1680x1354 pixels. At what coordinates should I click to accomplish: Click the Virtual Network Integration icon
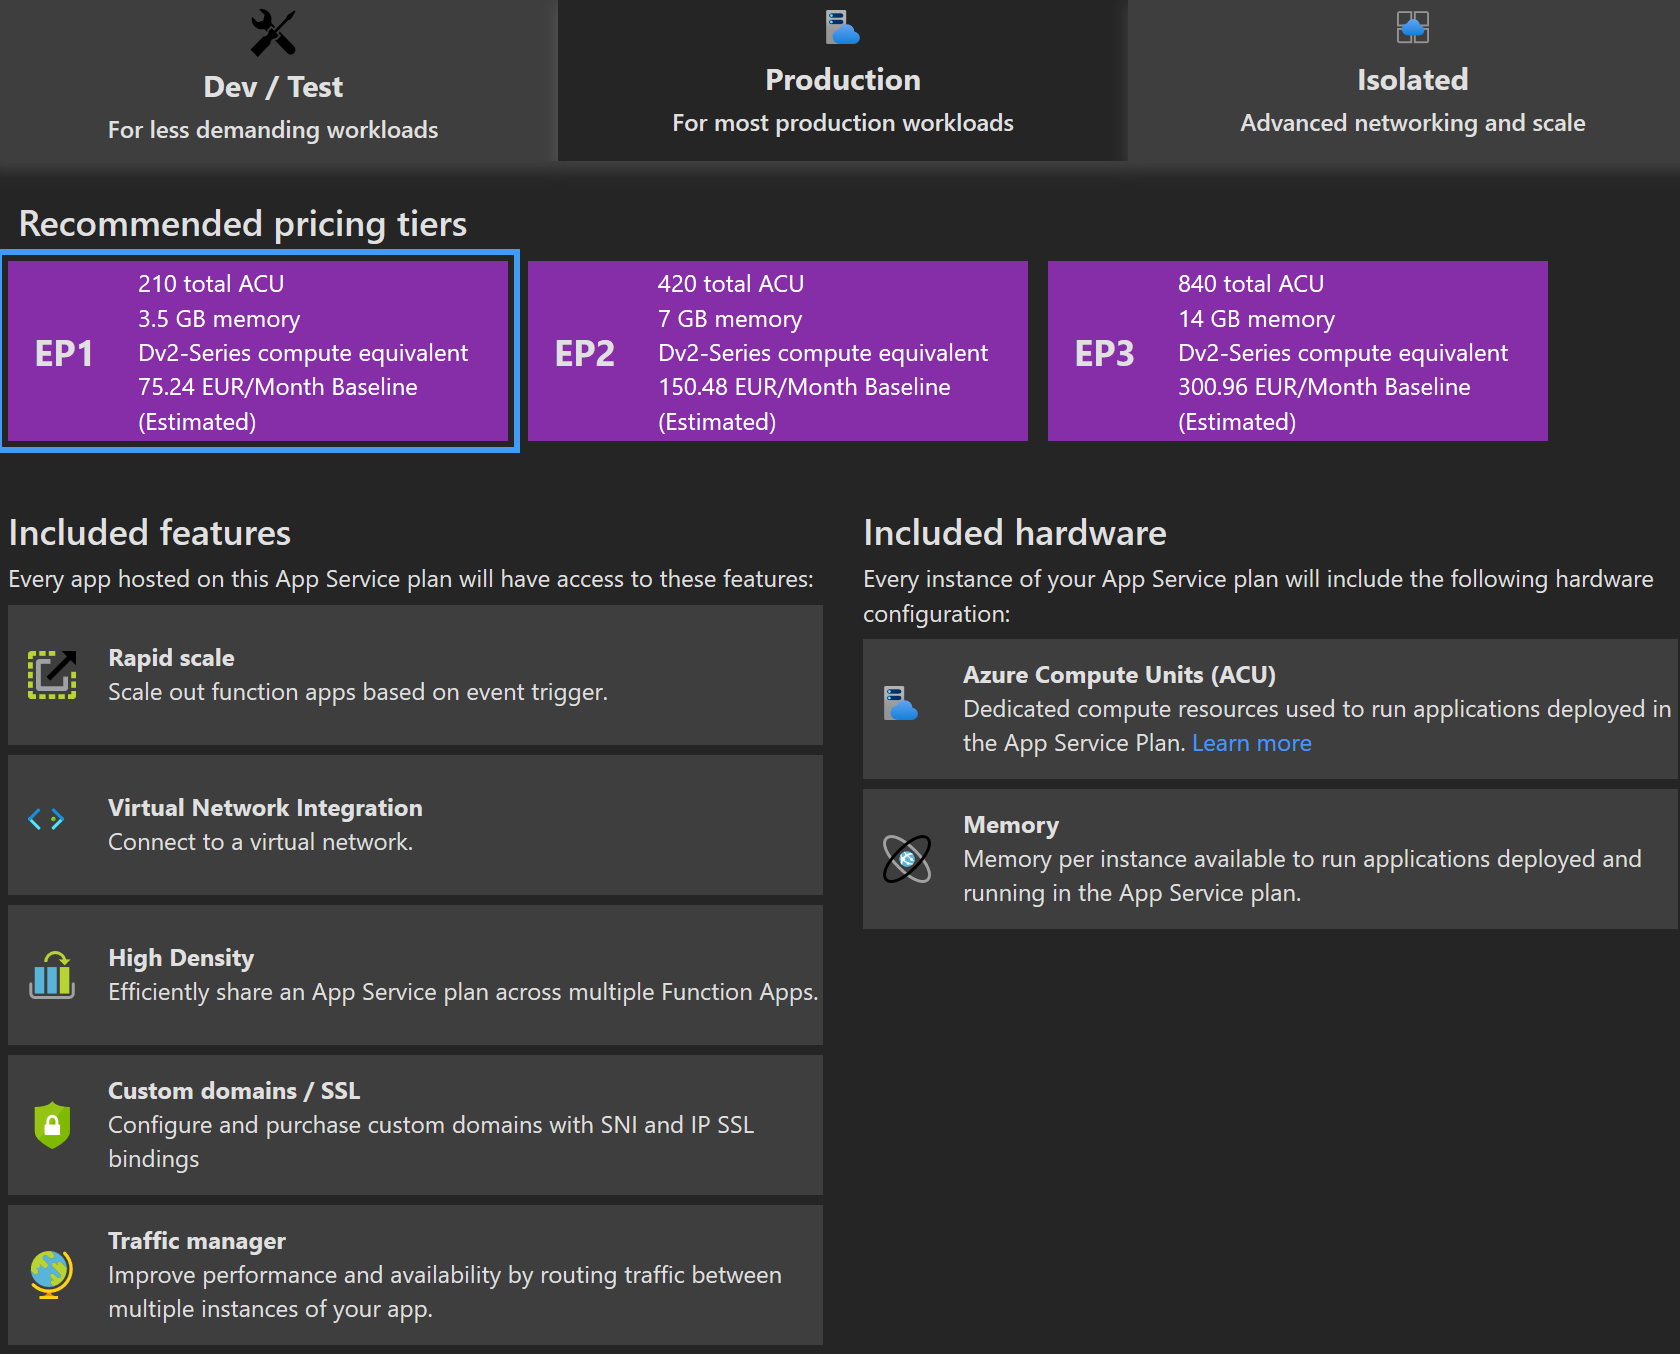[x=46, y=820]
